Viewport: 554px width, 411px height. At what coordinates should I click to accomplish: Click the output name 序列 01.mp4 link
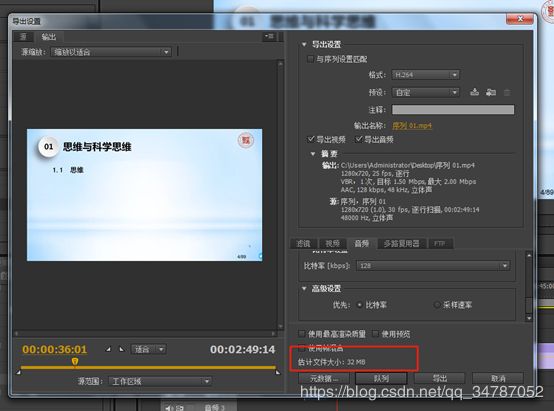412,125
